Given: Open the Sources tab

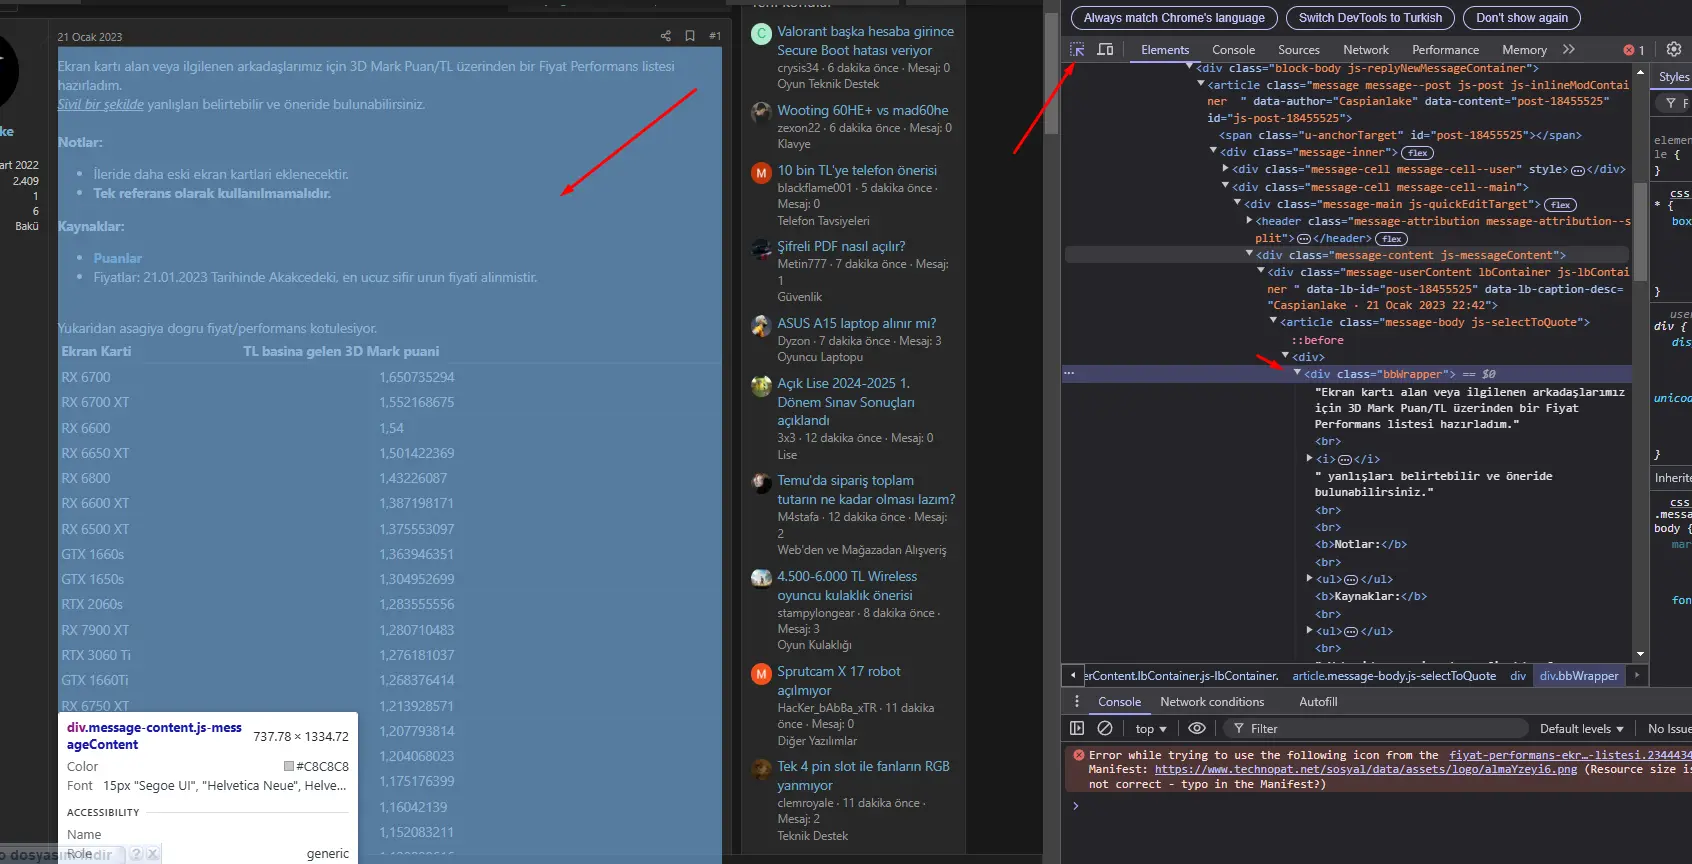Looking at the screenshot, I should [1298, 49].
